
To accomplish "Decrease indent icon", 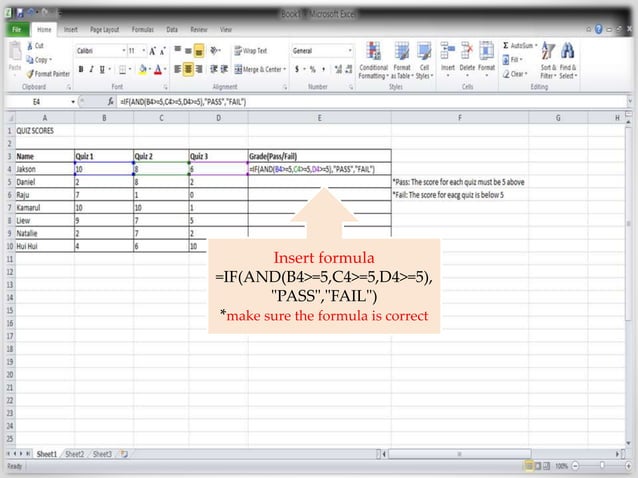I will 214,70.
